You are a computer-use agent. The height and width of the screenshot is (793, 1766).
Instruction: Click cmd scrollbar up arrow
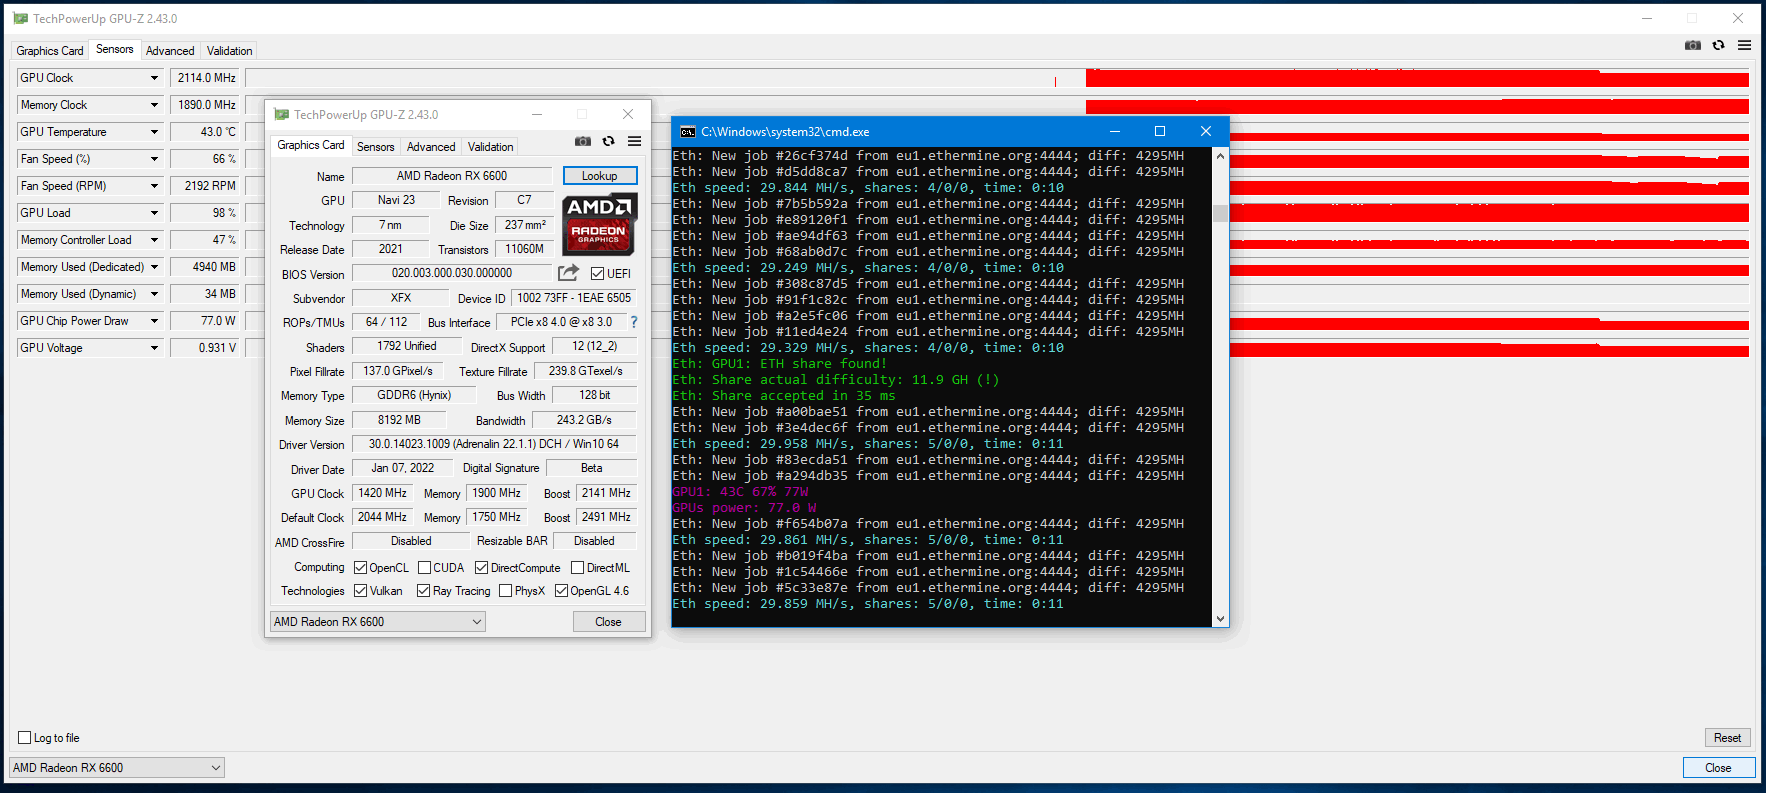click(x=1220, y=156)
